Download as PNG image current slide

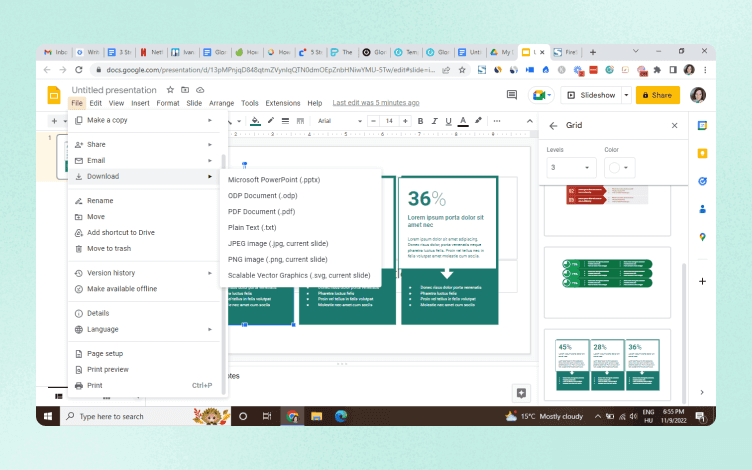point(300,259)
